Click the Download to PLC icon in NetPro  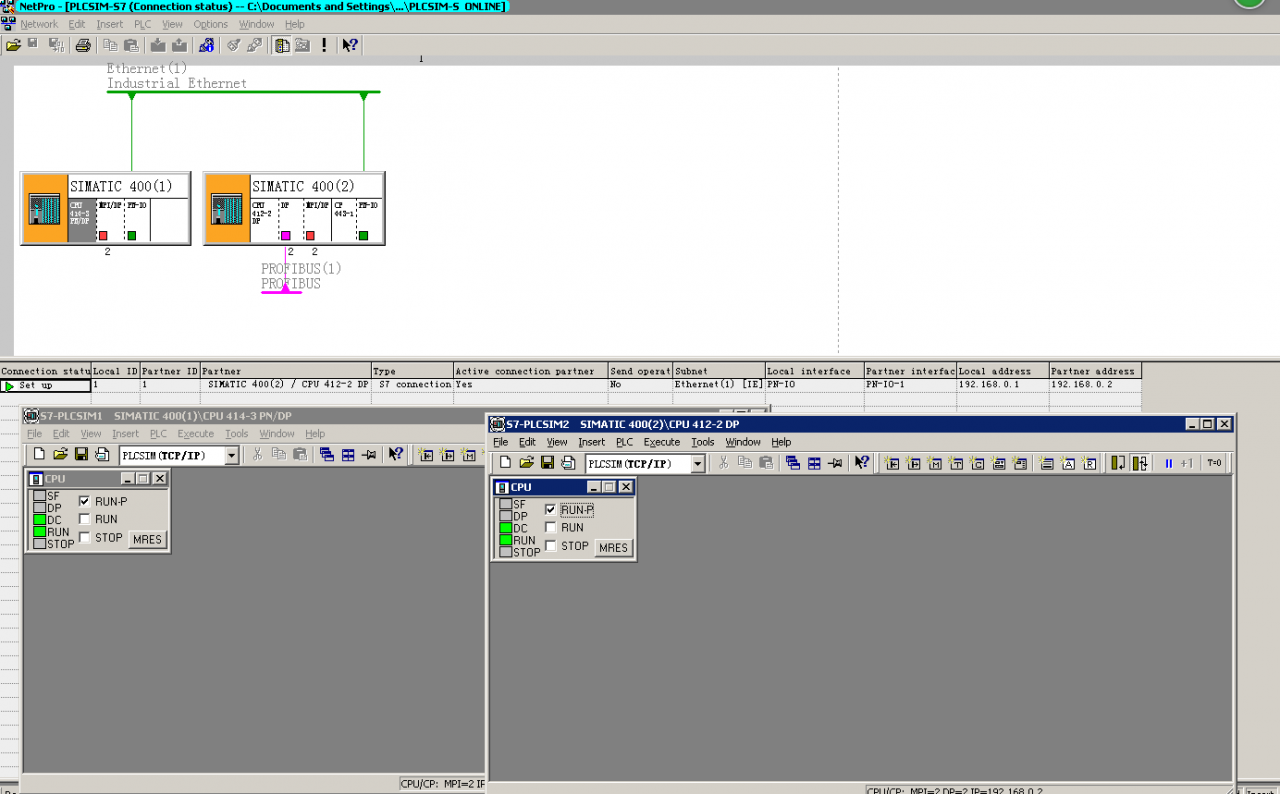(158, 45)
